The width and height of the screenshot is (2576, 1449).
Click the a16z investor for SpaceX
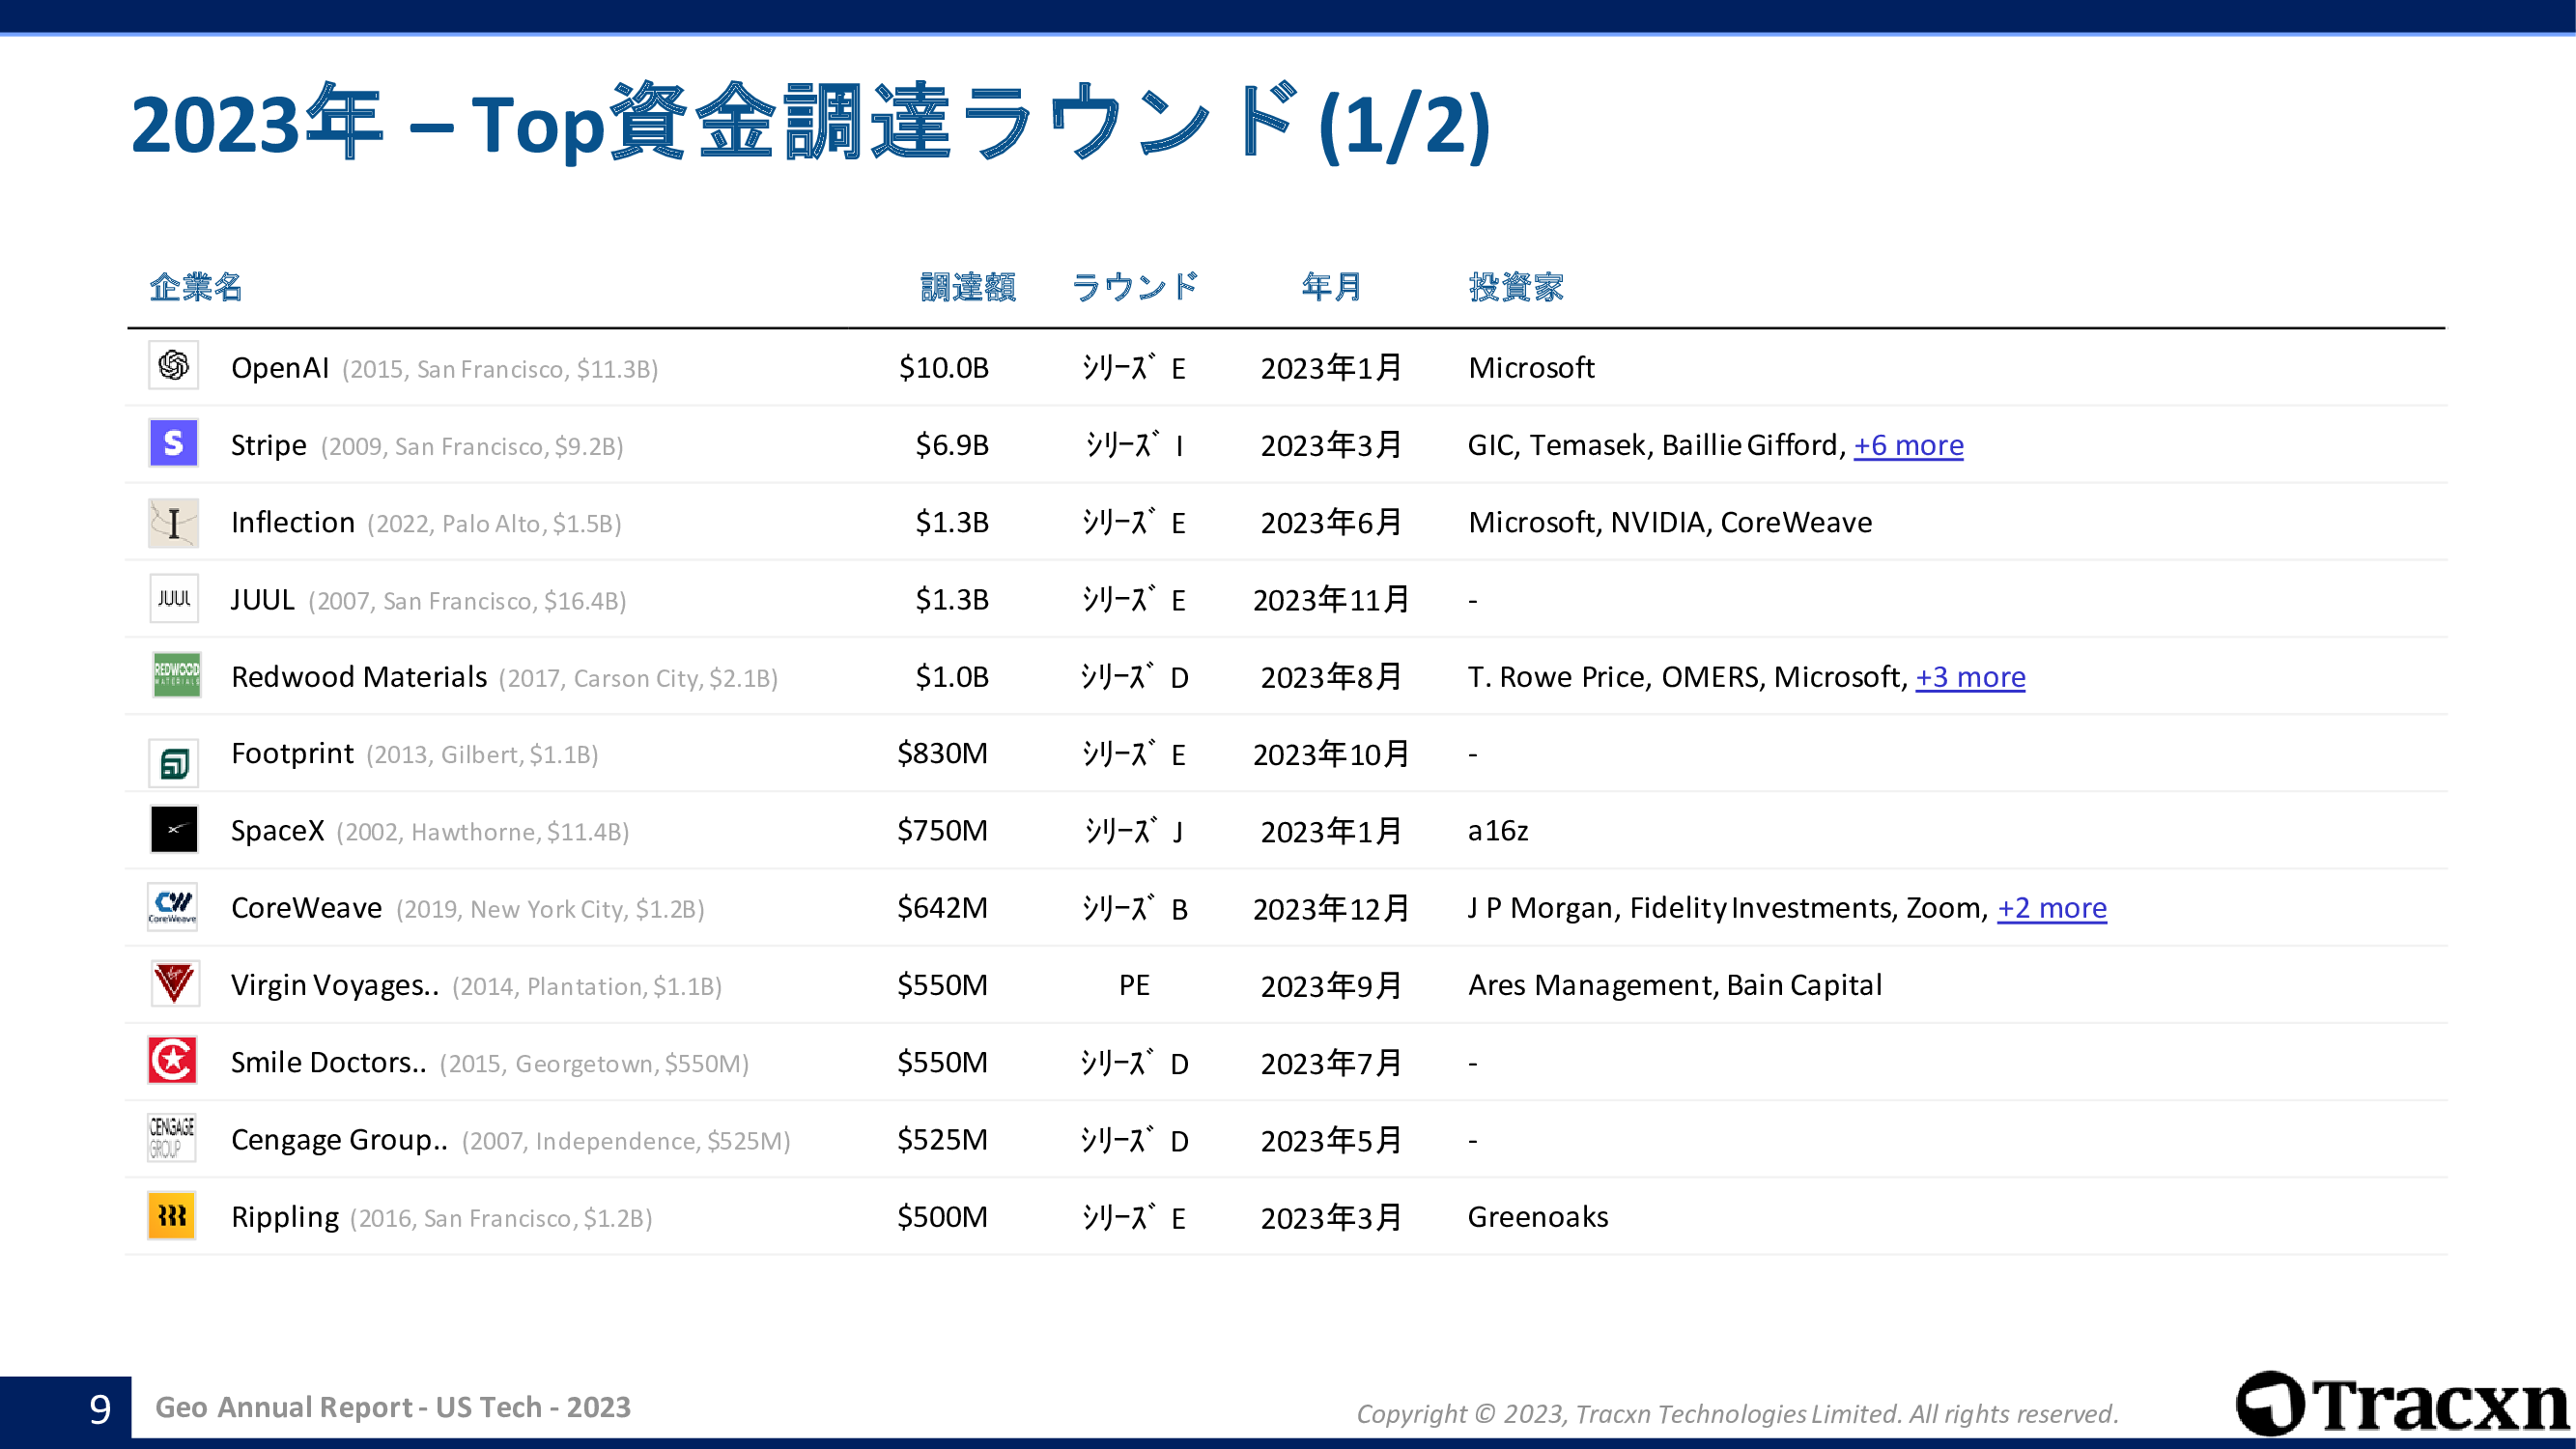click(1498, 831)
